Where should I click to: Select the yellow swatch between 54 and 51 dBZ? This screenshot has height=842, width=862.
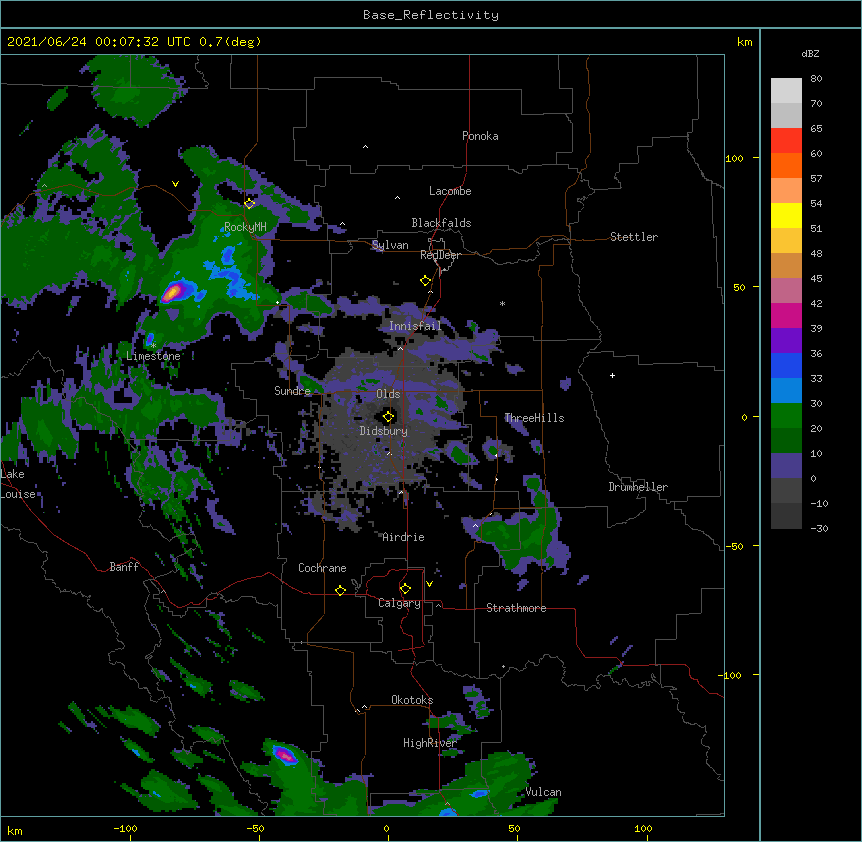coord(786,215)
